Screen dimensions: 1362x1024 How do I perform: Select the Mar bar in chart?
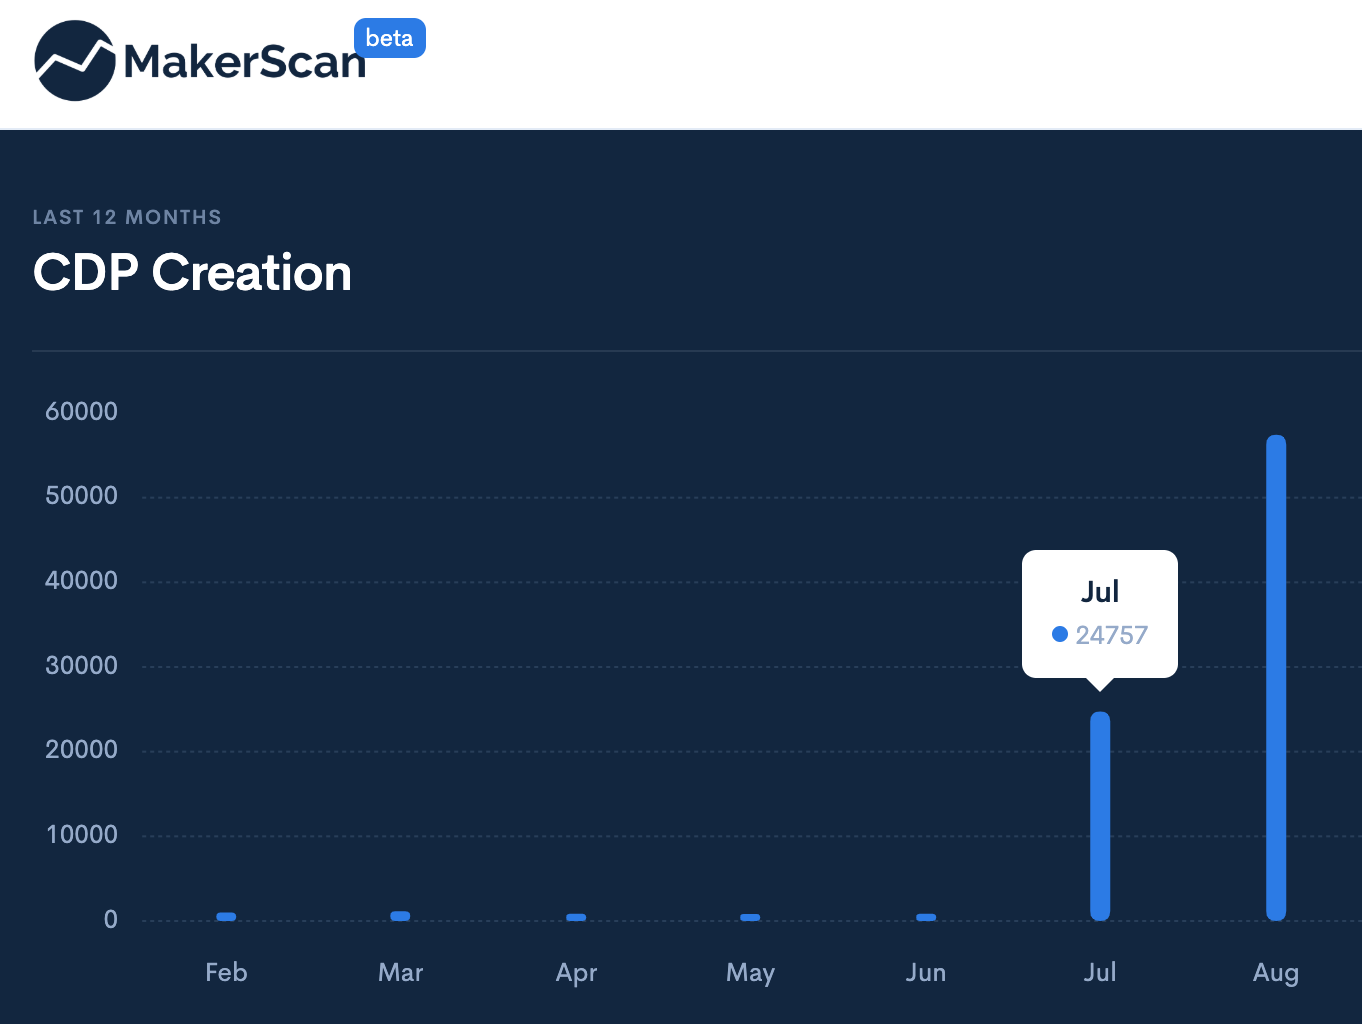coord(400,916)
